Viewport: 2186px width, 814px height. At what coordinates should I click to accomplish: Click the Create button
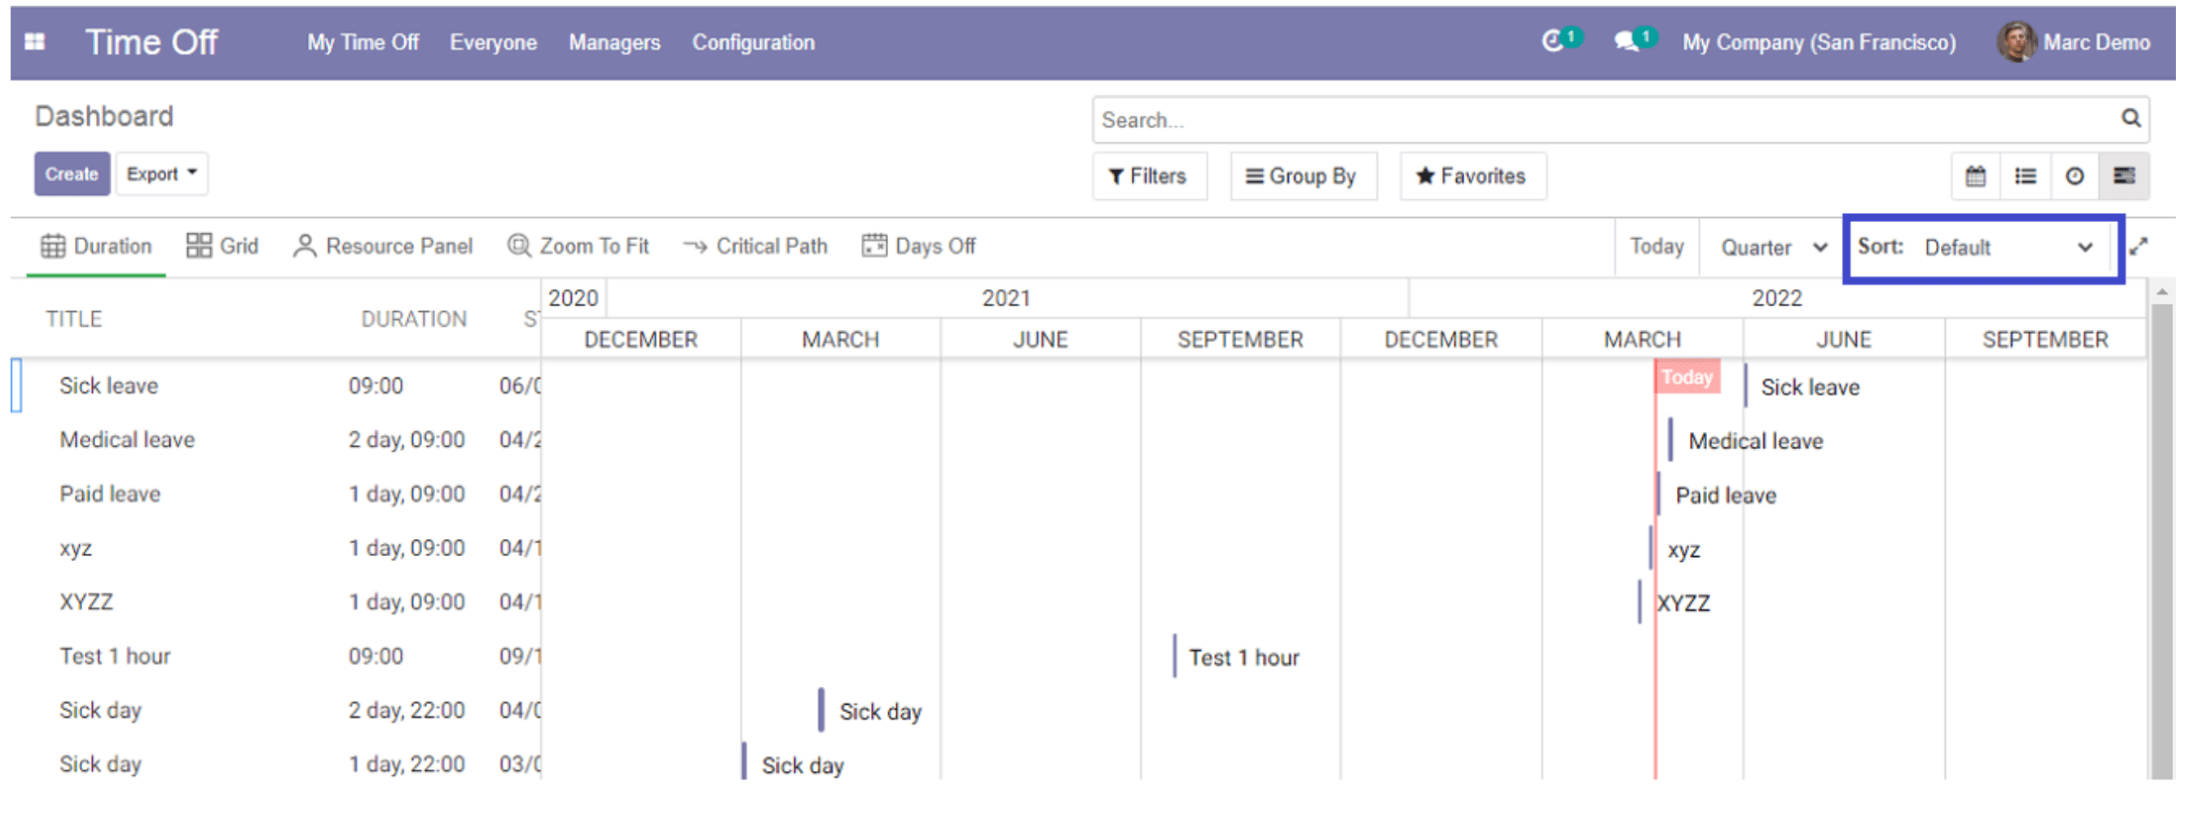[71, 174]
